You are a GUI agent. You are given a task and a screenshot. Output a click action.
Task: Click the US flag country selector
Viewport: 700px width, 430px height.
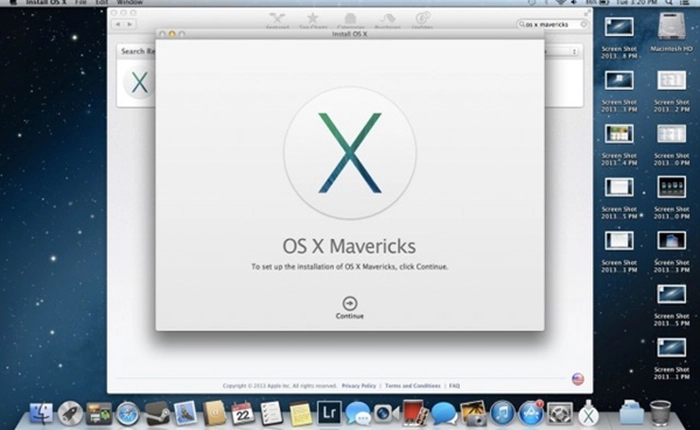pyautogui.click(x=578, y=379)
